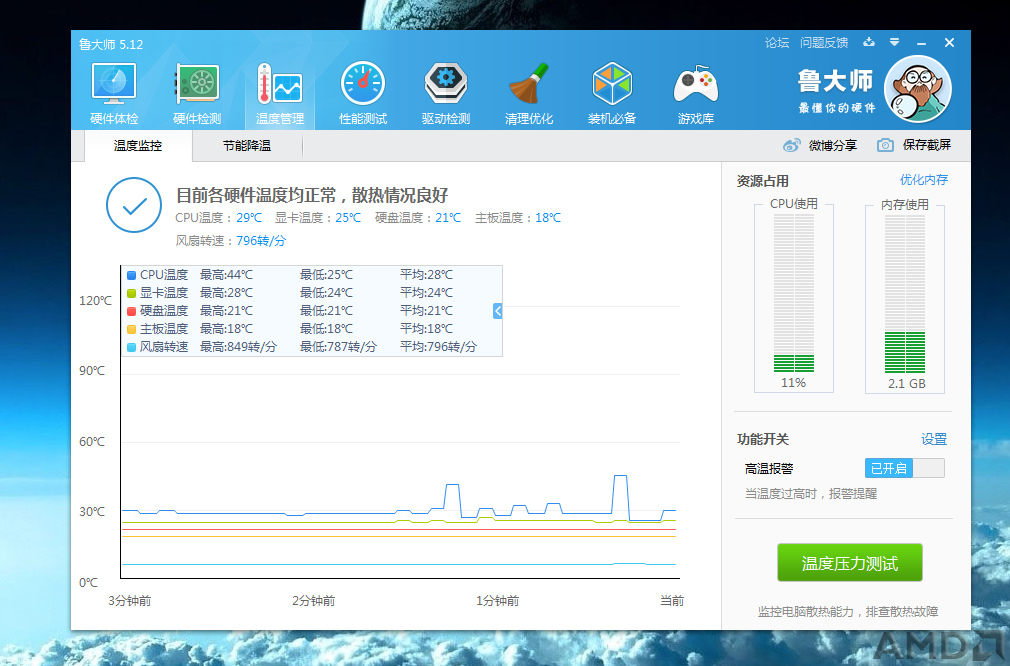Close the 鲁大师 window
Viewport: 1010px width, 666px height.
pos(949,43)
